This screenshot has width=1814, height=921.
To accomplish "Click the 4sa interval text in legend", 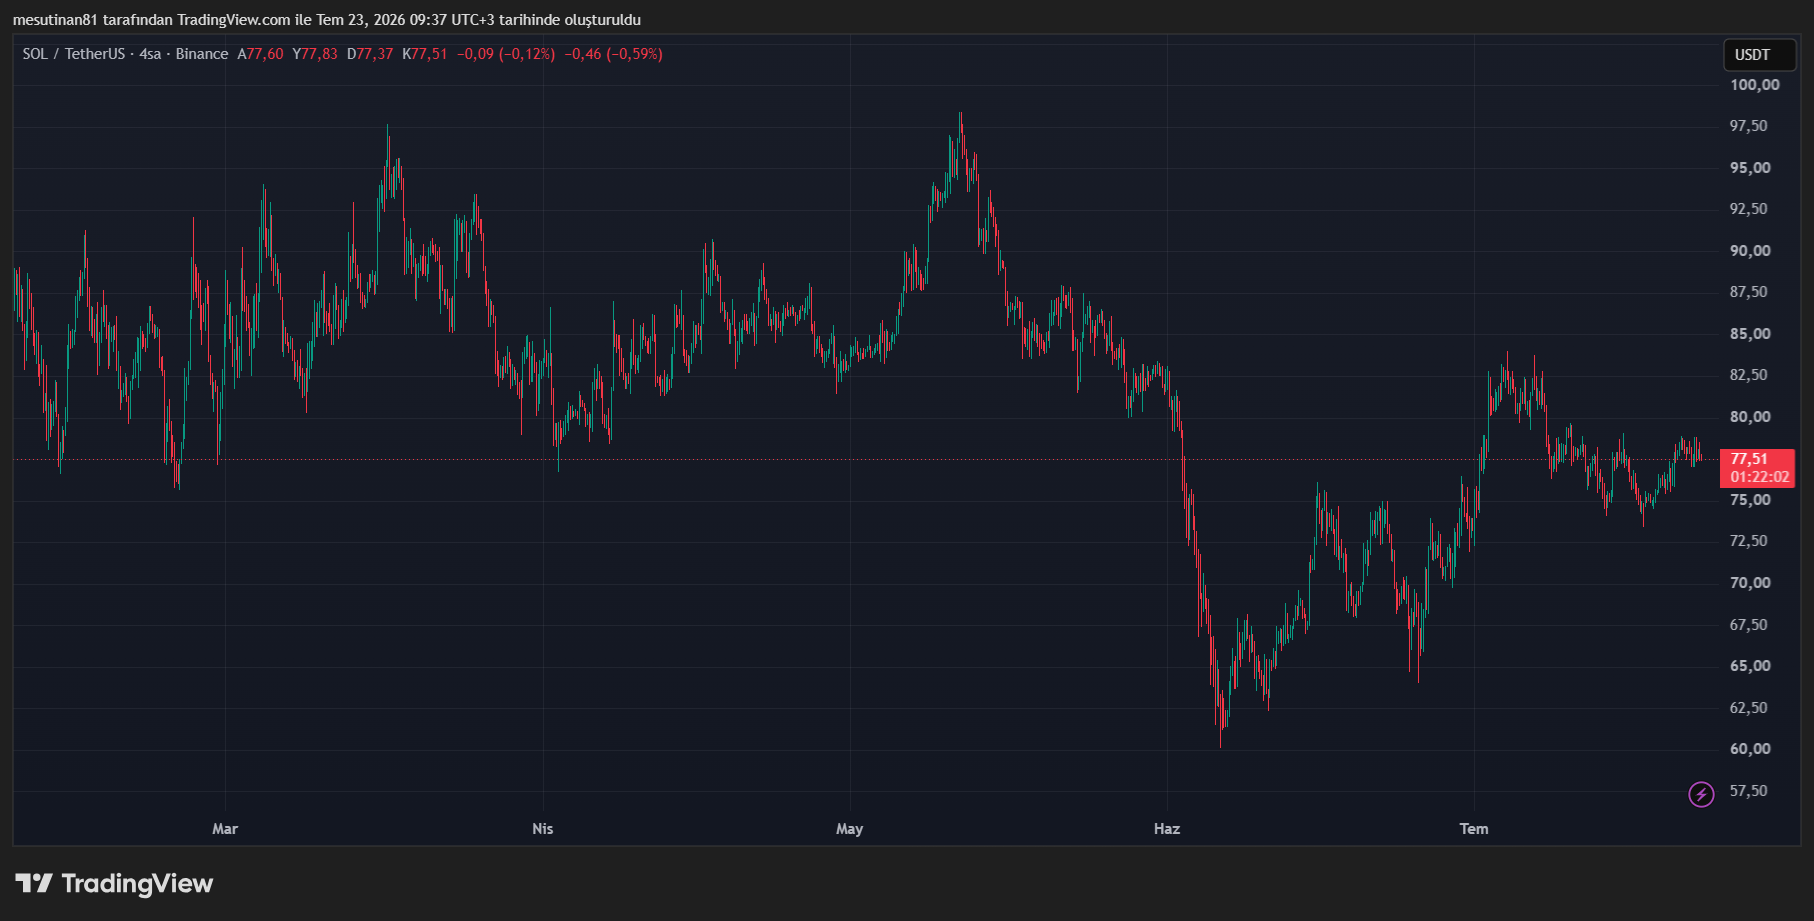I will 150,54.
